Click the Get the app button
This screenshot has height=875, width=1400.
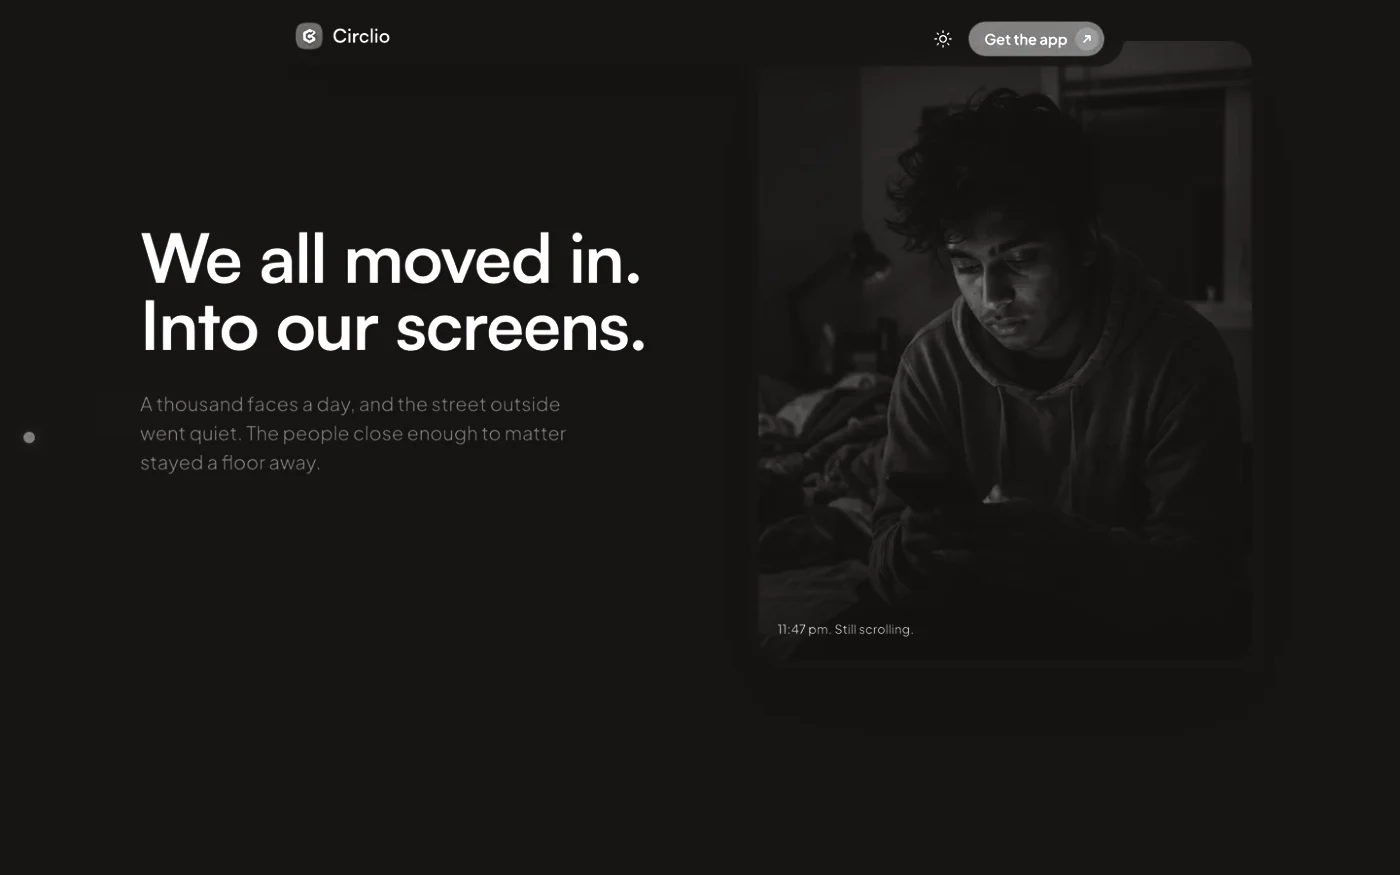pyautogui.click(x=1036, y=39)
